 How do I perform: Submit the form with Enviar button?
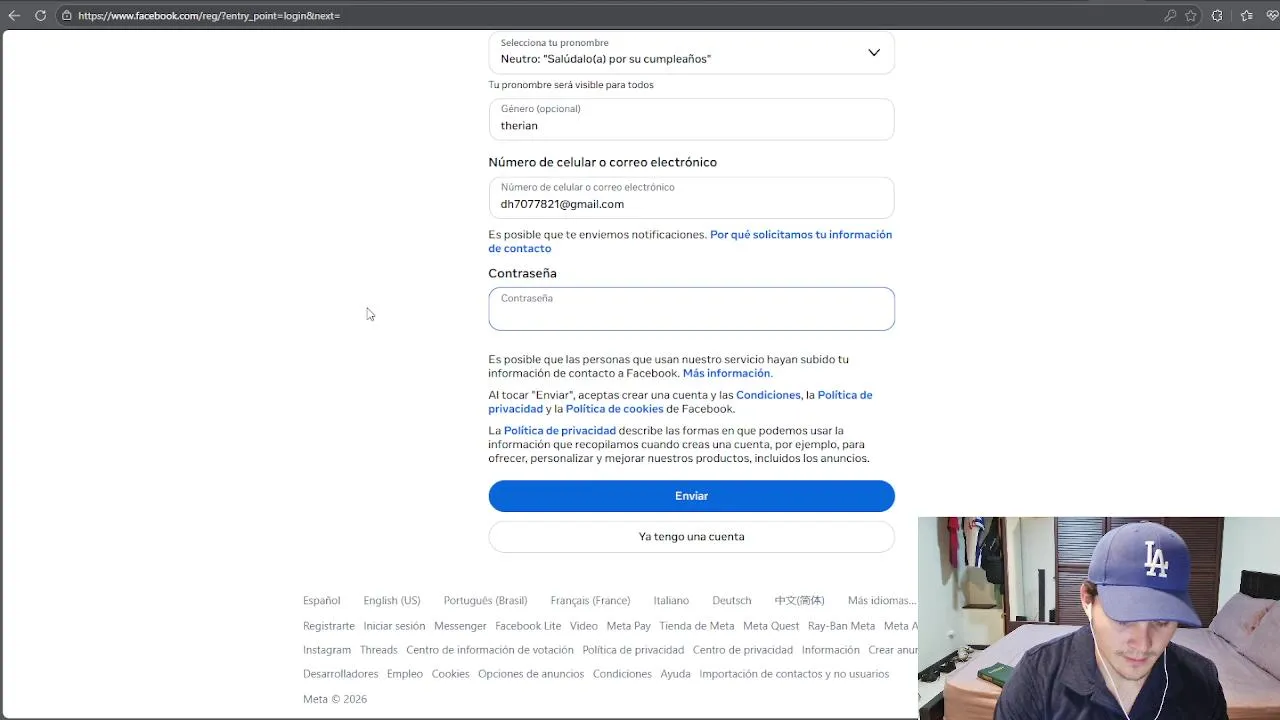[x=691, y=496]
